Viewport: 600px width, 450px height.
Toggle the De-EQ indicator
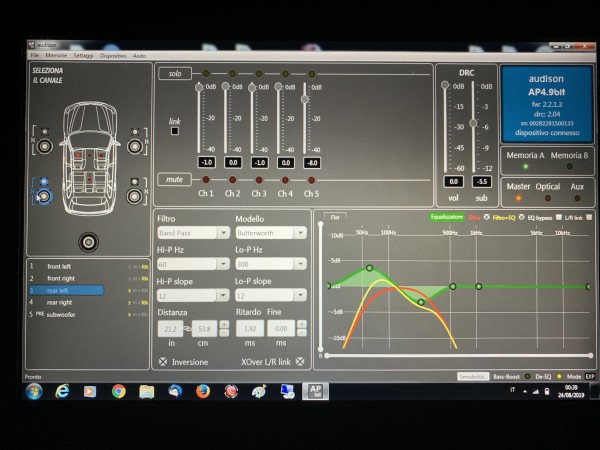click(x=559, y=377)
